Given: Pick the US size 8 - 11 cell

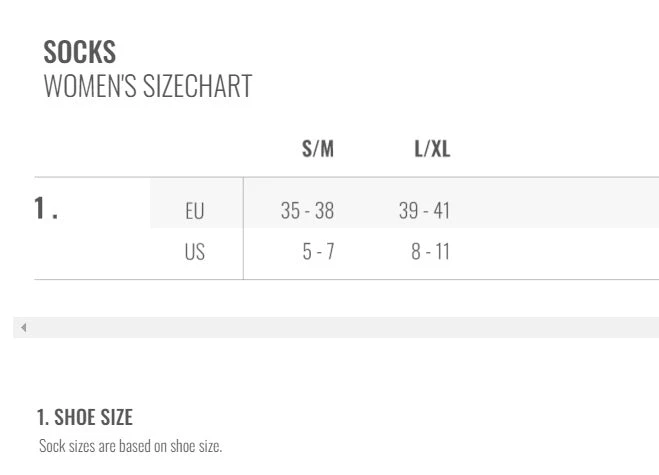Looking at the screenshot, I should click(430, 252).
